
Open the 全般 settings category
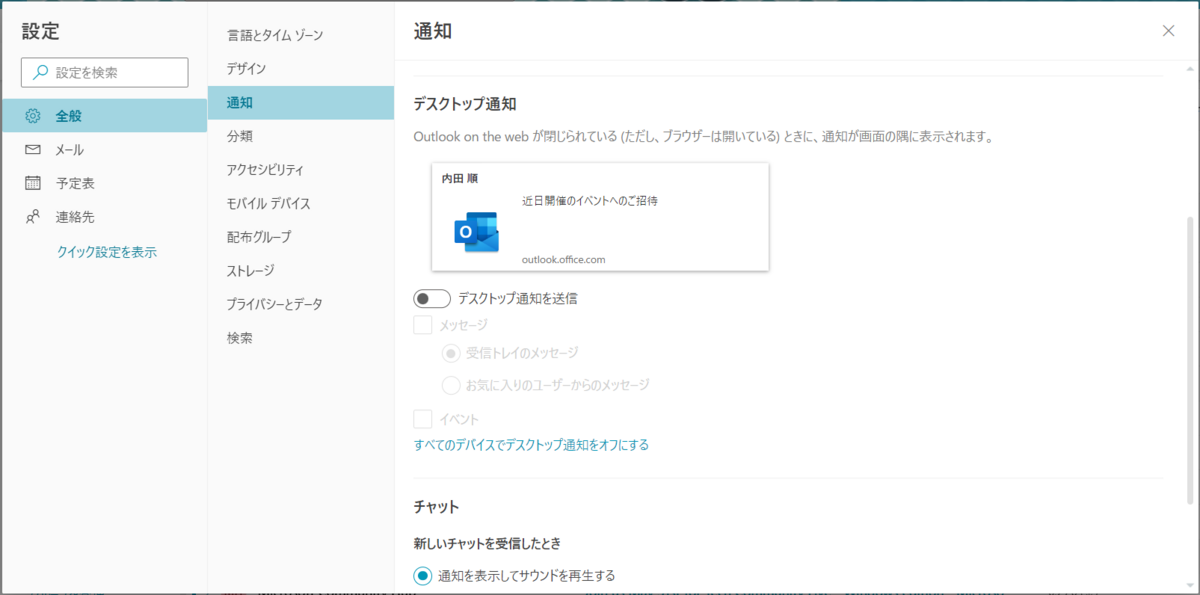tap(104, 116)
